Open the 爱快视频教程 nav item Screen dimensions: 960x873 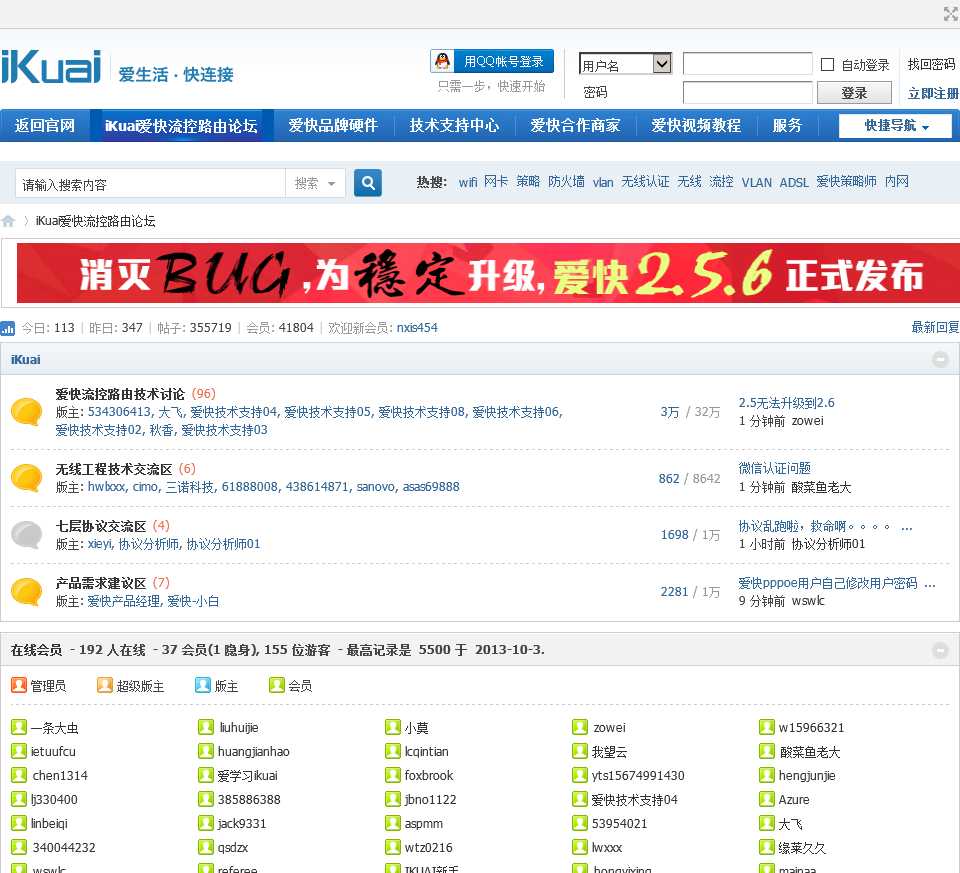(696, 126)
